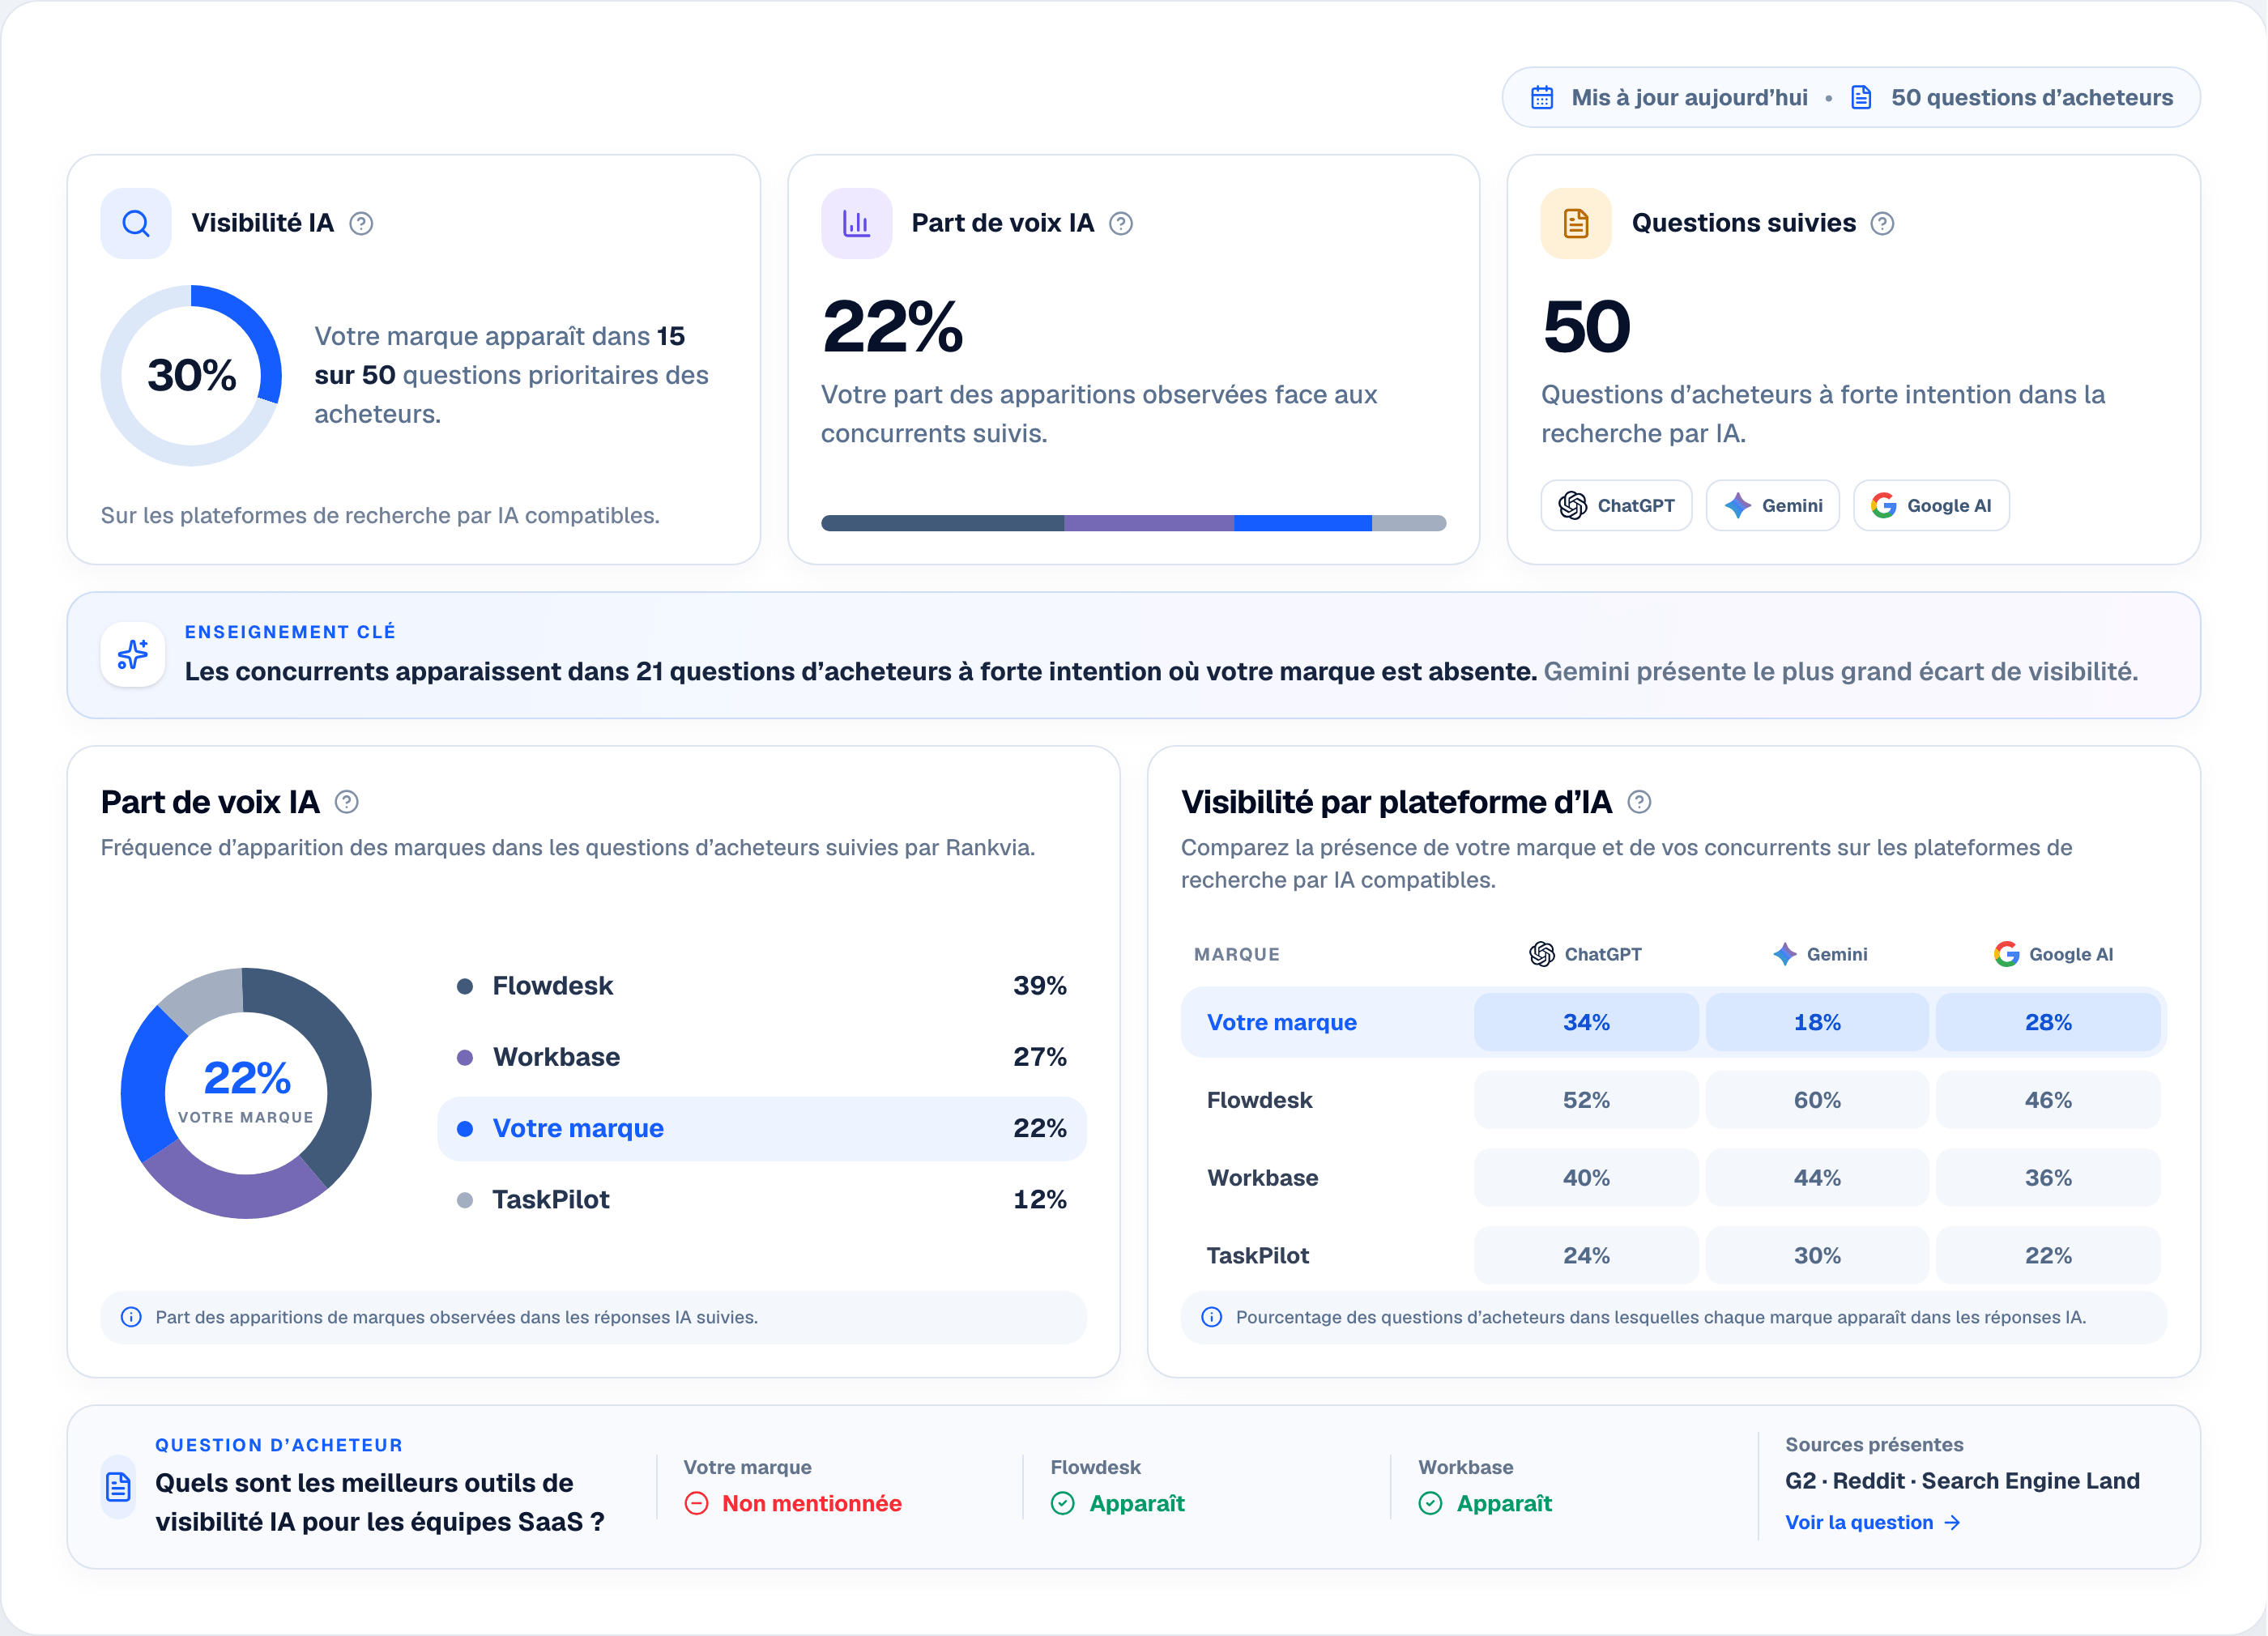Open the Voir la question link
Viewport: 2268px width, 1636px height.
1872,1522
